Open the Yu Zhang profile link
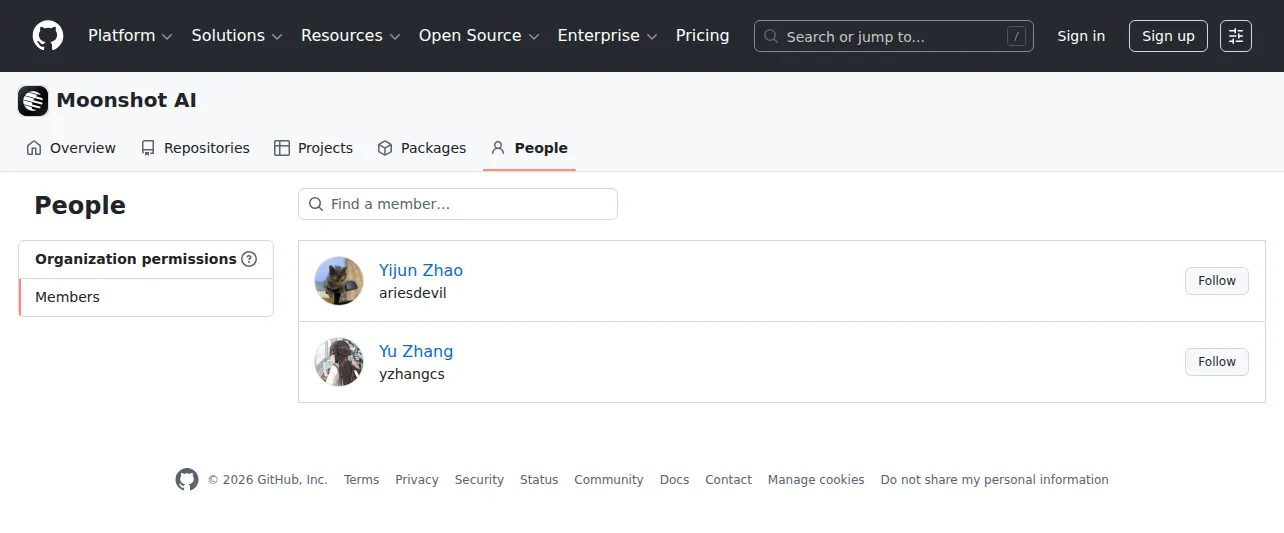Image resolution: width=1284 pixels, height=533 pixels. click(x=416, y=351)
